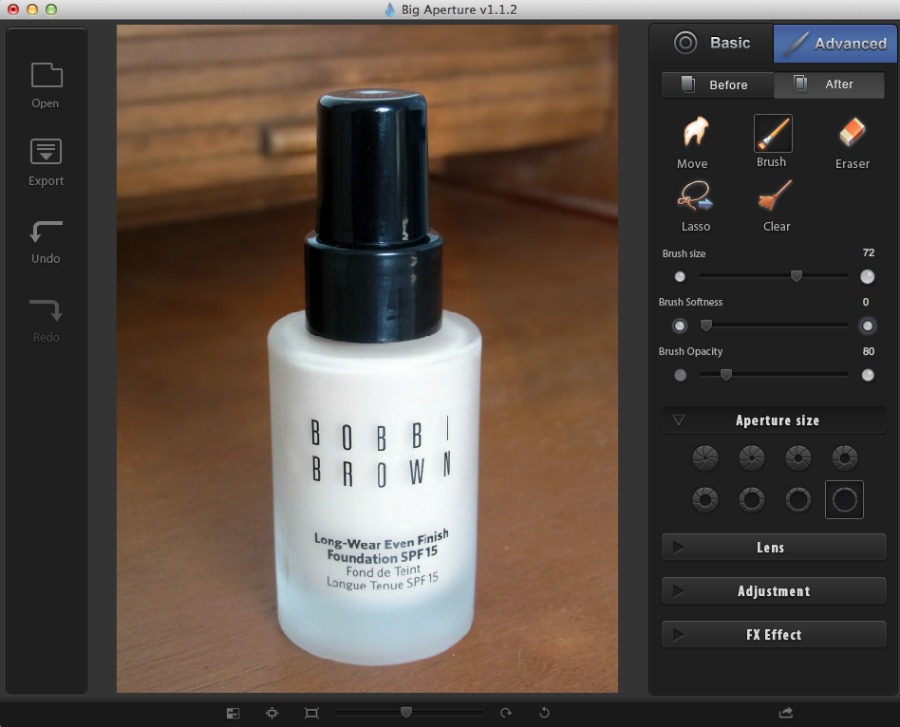Image resolution: width=900 pixels, height=727 pixels.
Task: Redo the undone action
Action: pos(46,321)
